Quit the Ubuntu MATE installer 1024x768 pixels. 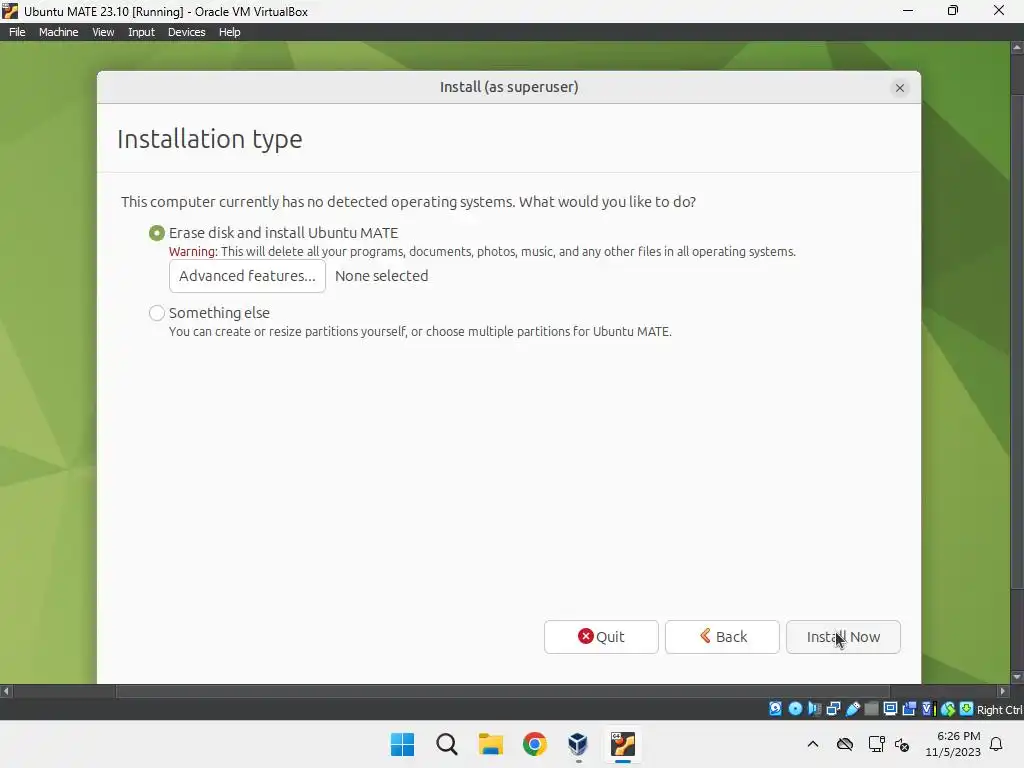click(x=601, y=637)
